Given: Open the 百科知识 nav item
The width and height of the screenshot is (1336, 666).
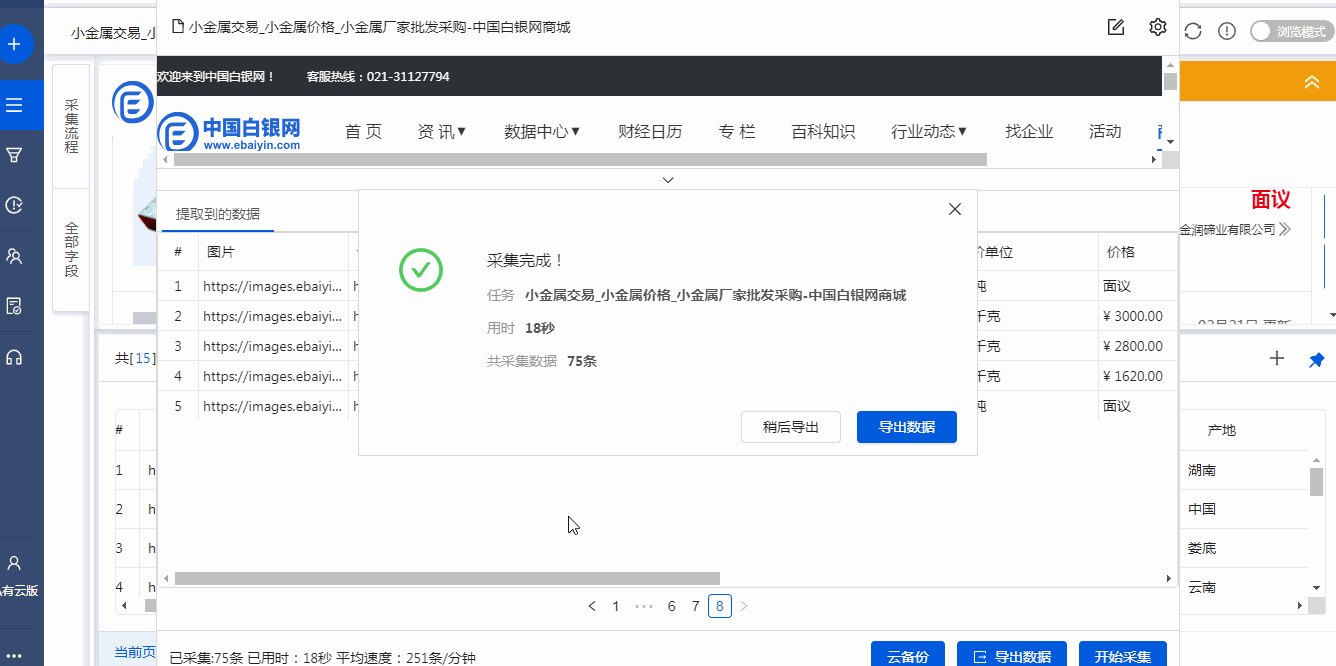Looking at the screenshot, I should click(823, 131).
